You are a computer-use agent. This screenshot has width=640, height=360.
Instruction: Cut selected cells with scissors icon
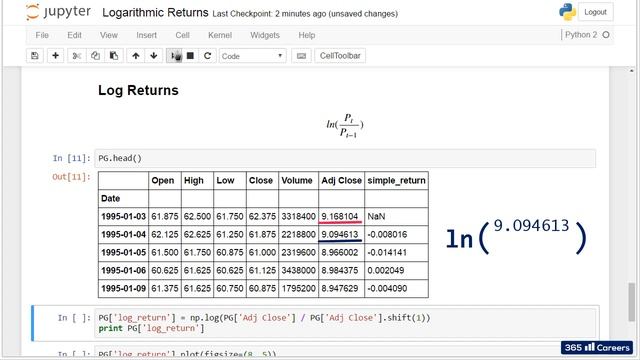coord(76,56)
